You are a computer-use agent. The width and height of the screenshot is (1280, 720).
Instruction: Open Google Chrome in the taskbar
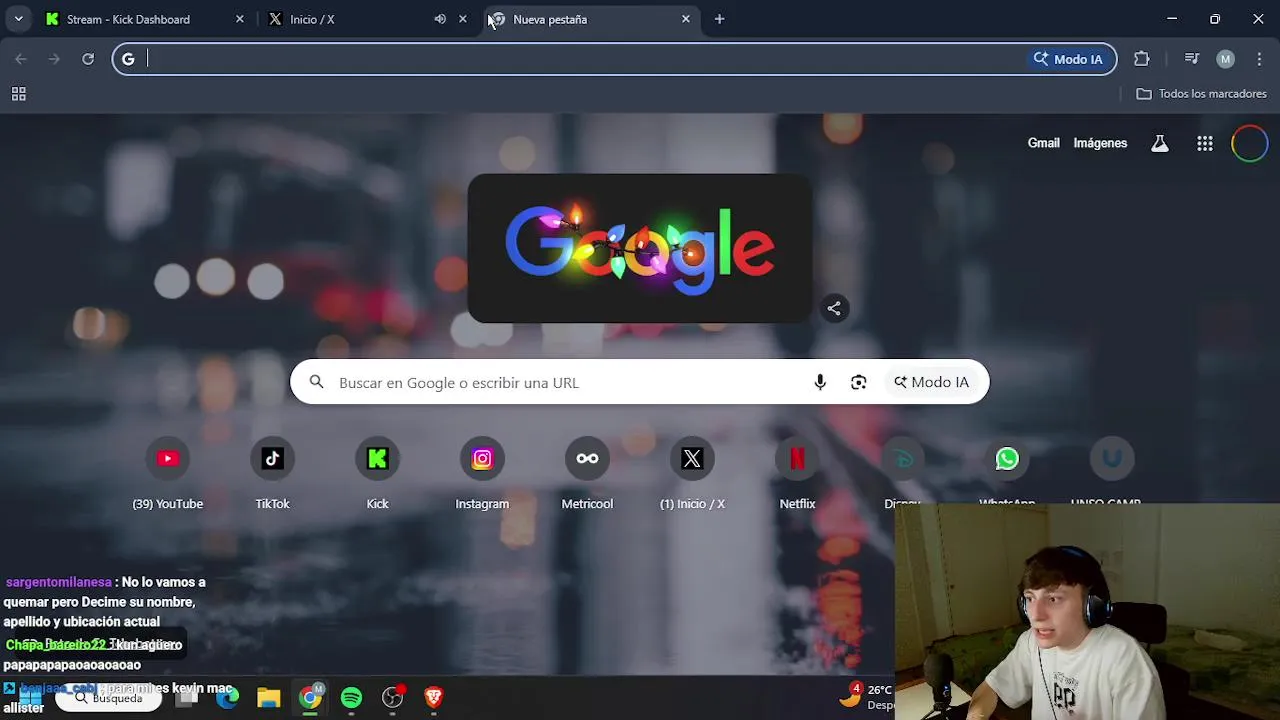pos(310,698)
